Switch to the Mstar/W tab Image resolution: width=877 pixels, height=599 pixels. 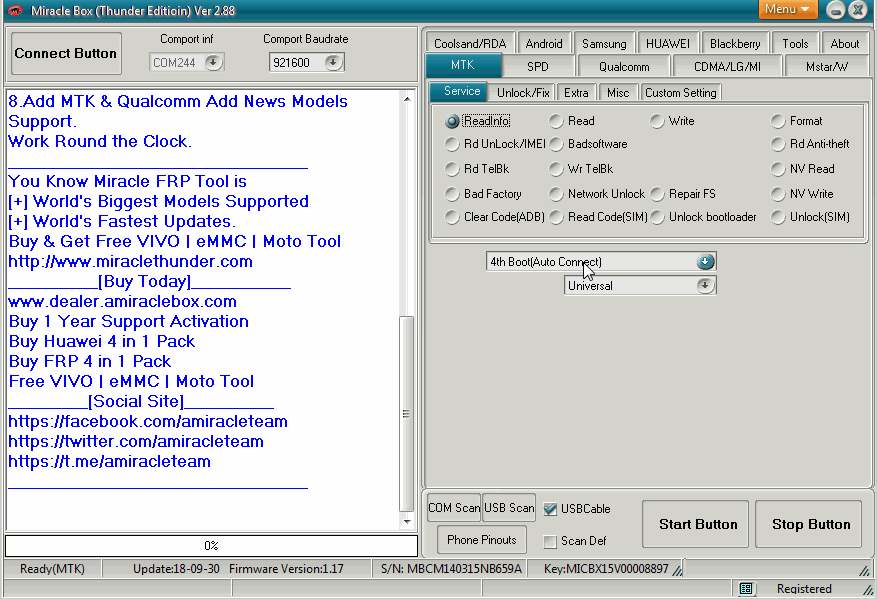pyautogui.click(x=827, y=67)
